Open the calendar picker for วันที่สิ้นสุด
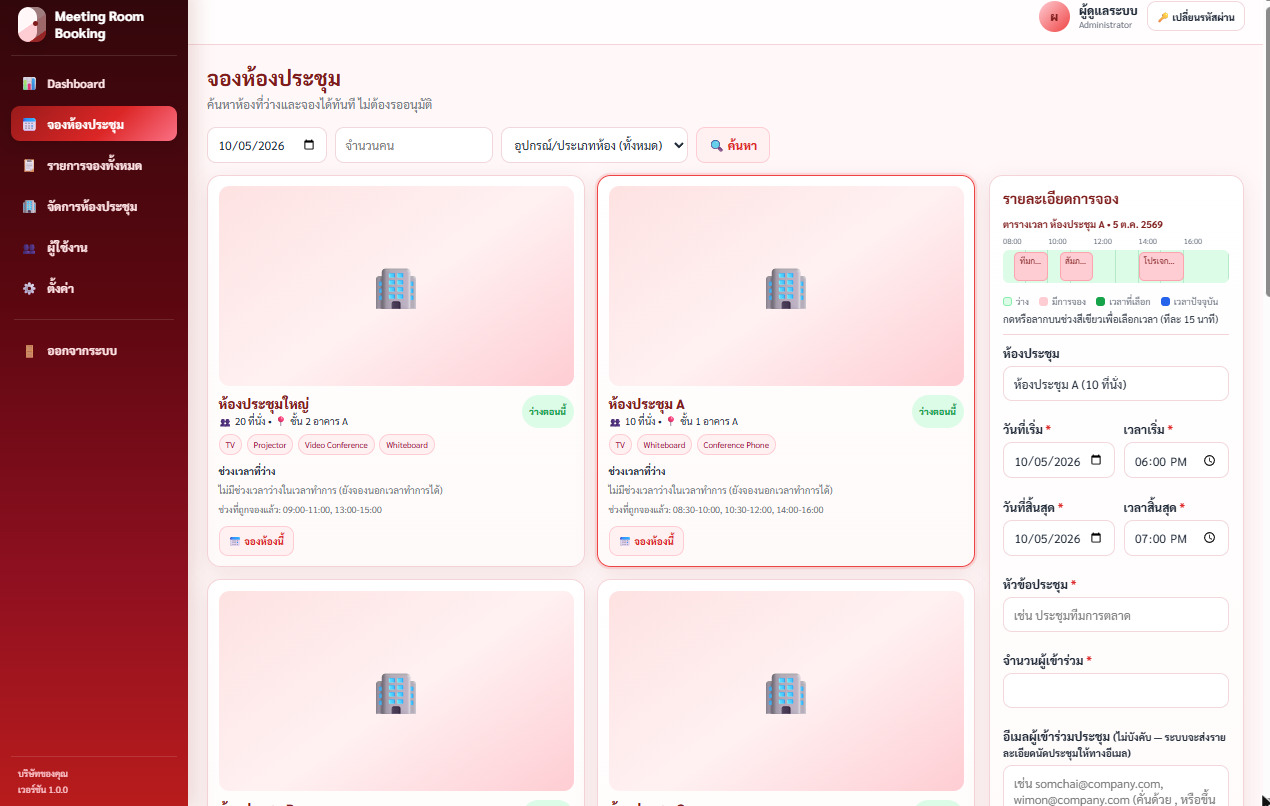The width and height of the screenshot is (1270, 806). (1096, 538)
